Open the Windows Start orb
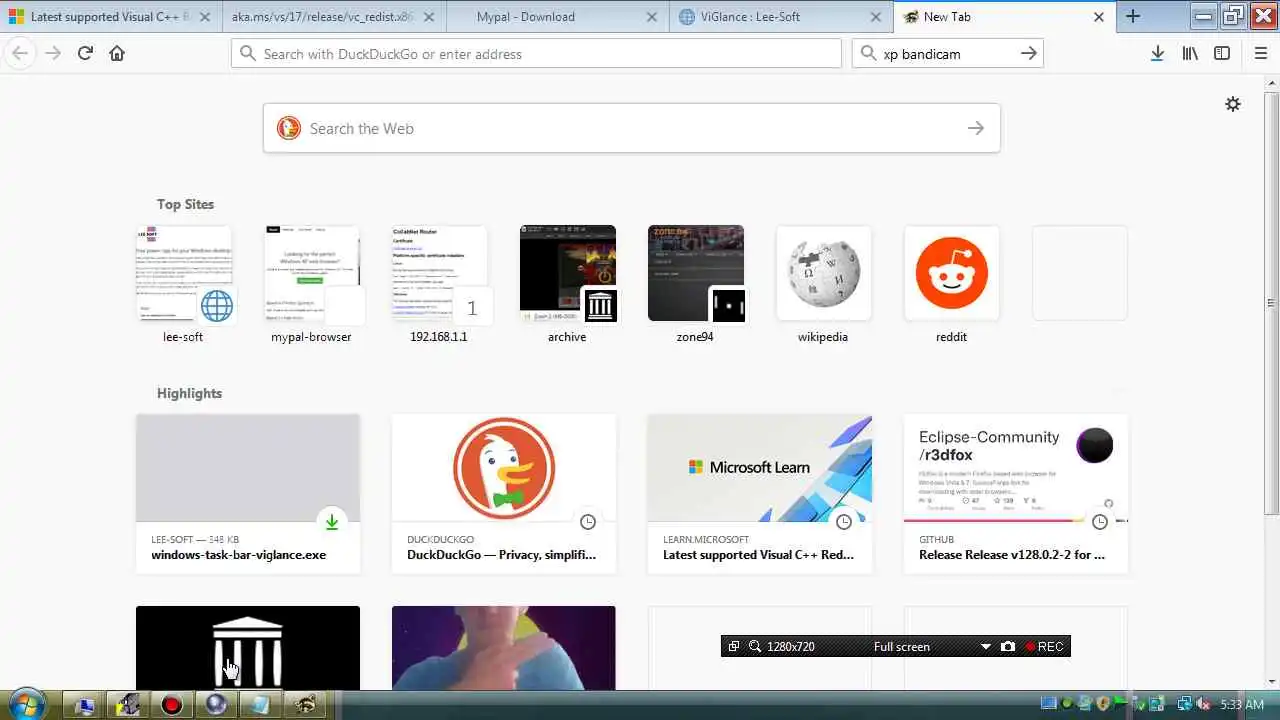The height and width of the screenshot is (720, 1280). 26,704
